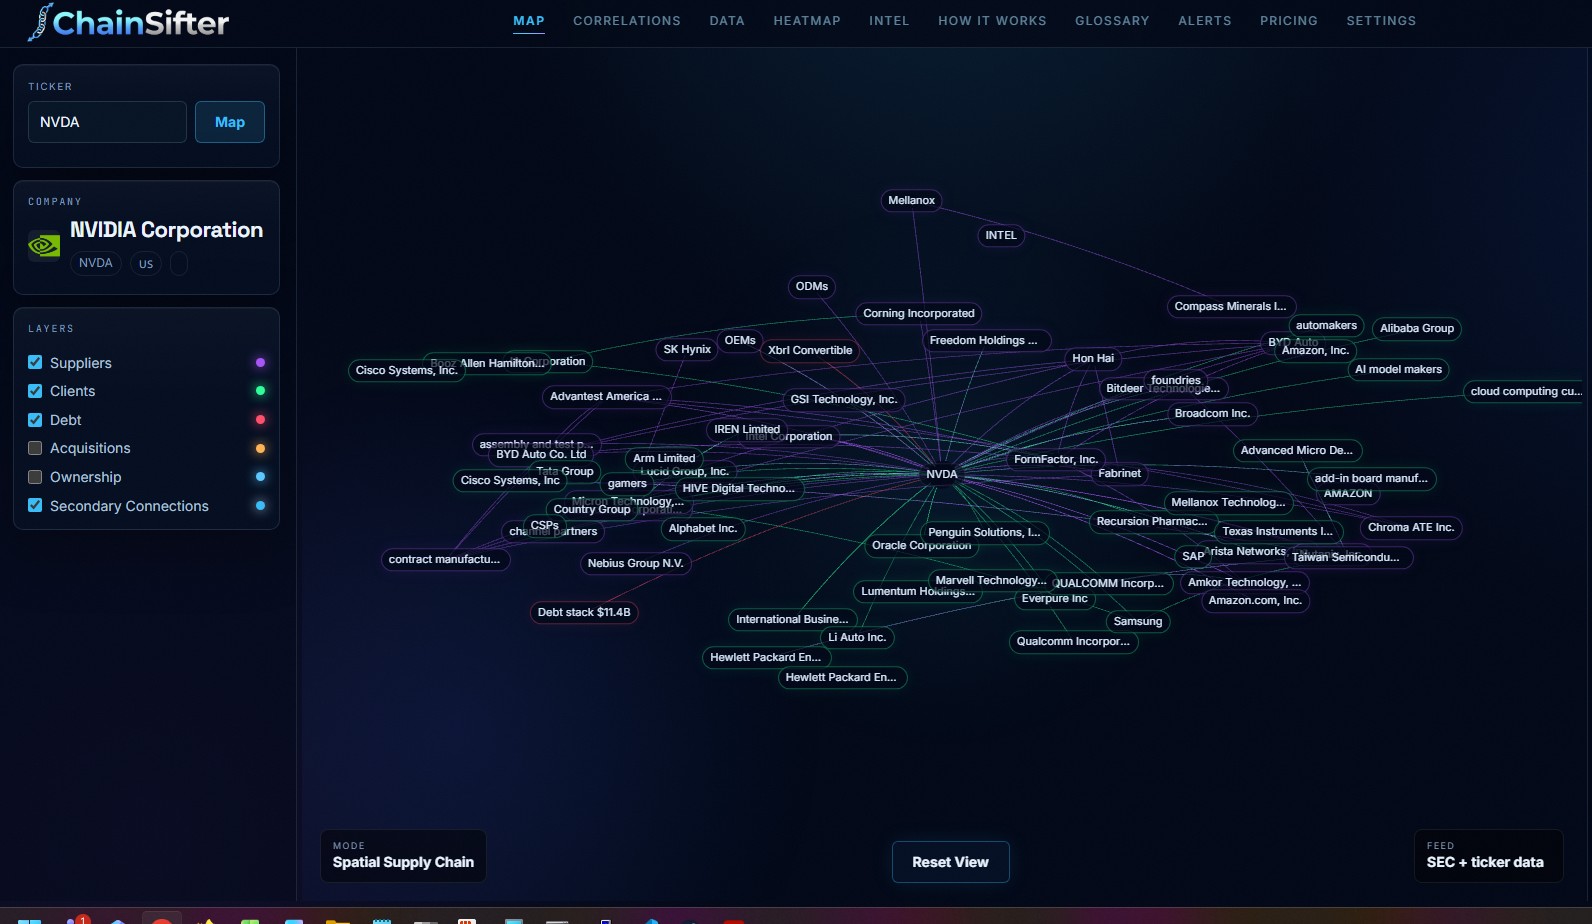Click the US country badge
1592x924 pixels.
pyautogui.click(x=146, y=264)
